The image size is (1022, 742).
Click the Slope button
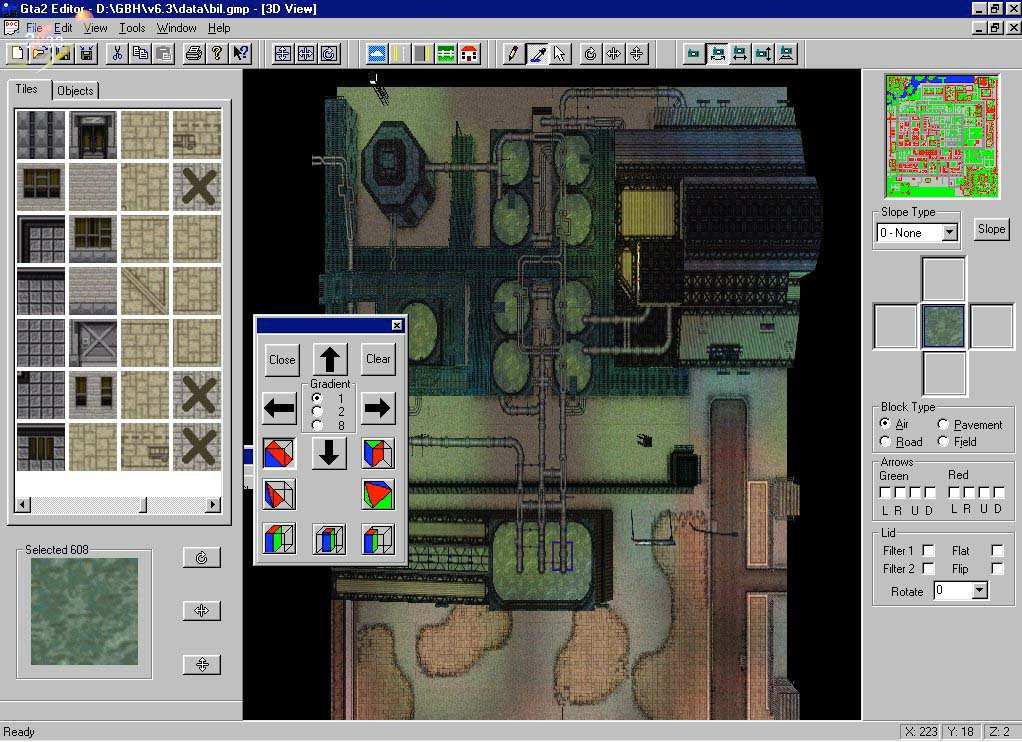(x=991, y=229)
